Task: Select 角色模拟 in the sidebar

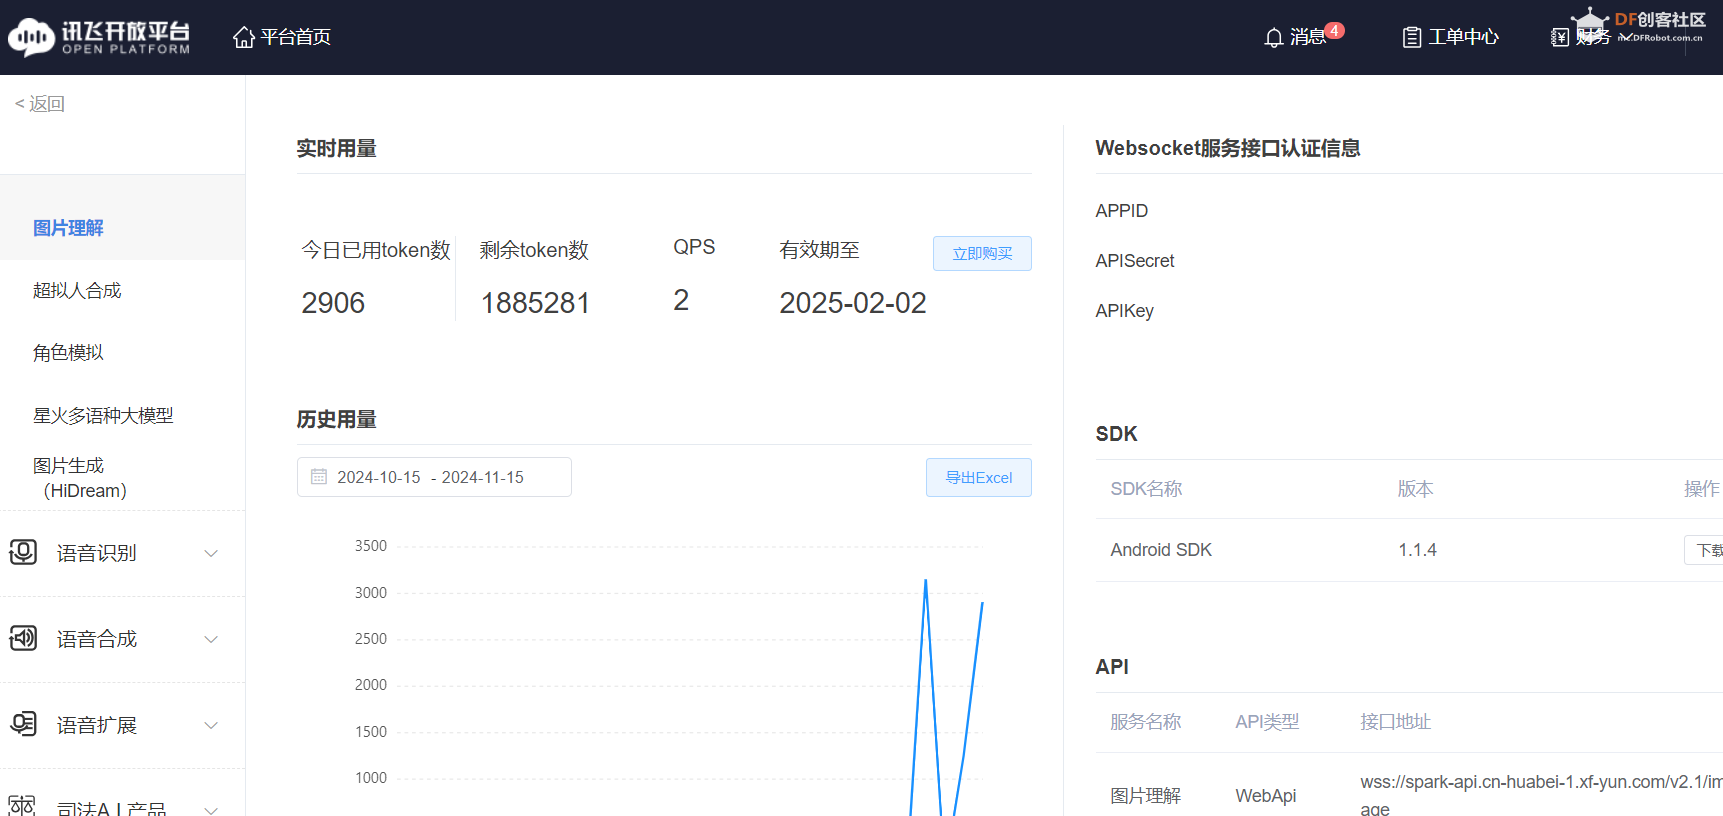Action: pyautogui.click(x=68, y=352)
